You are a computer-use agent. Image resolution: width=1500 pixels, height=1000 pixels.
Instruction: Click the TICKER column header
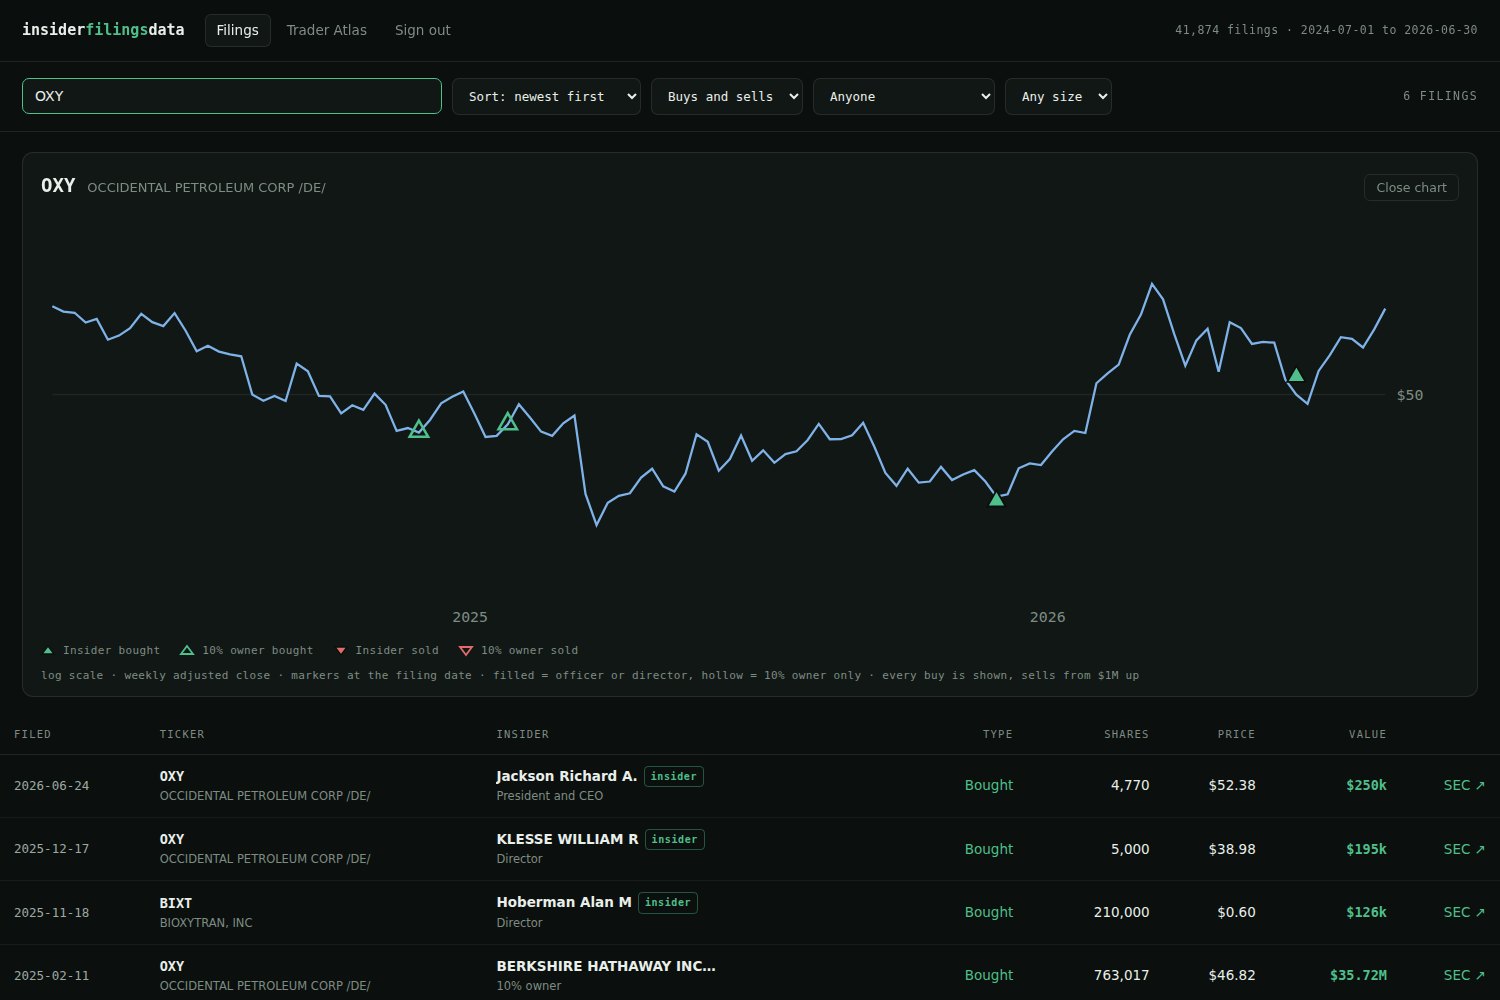point(182,734)
